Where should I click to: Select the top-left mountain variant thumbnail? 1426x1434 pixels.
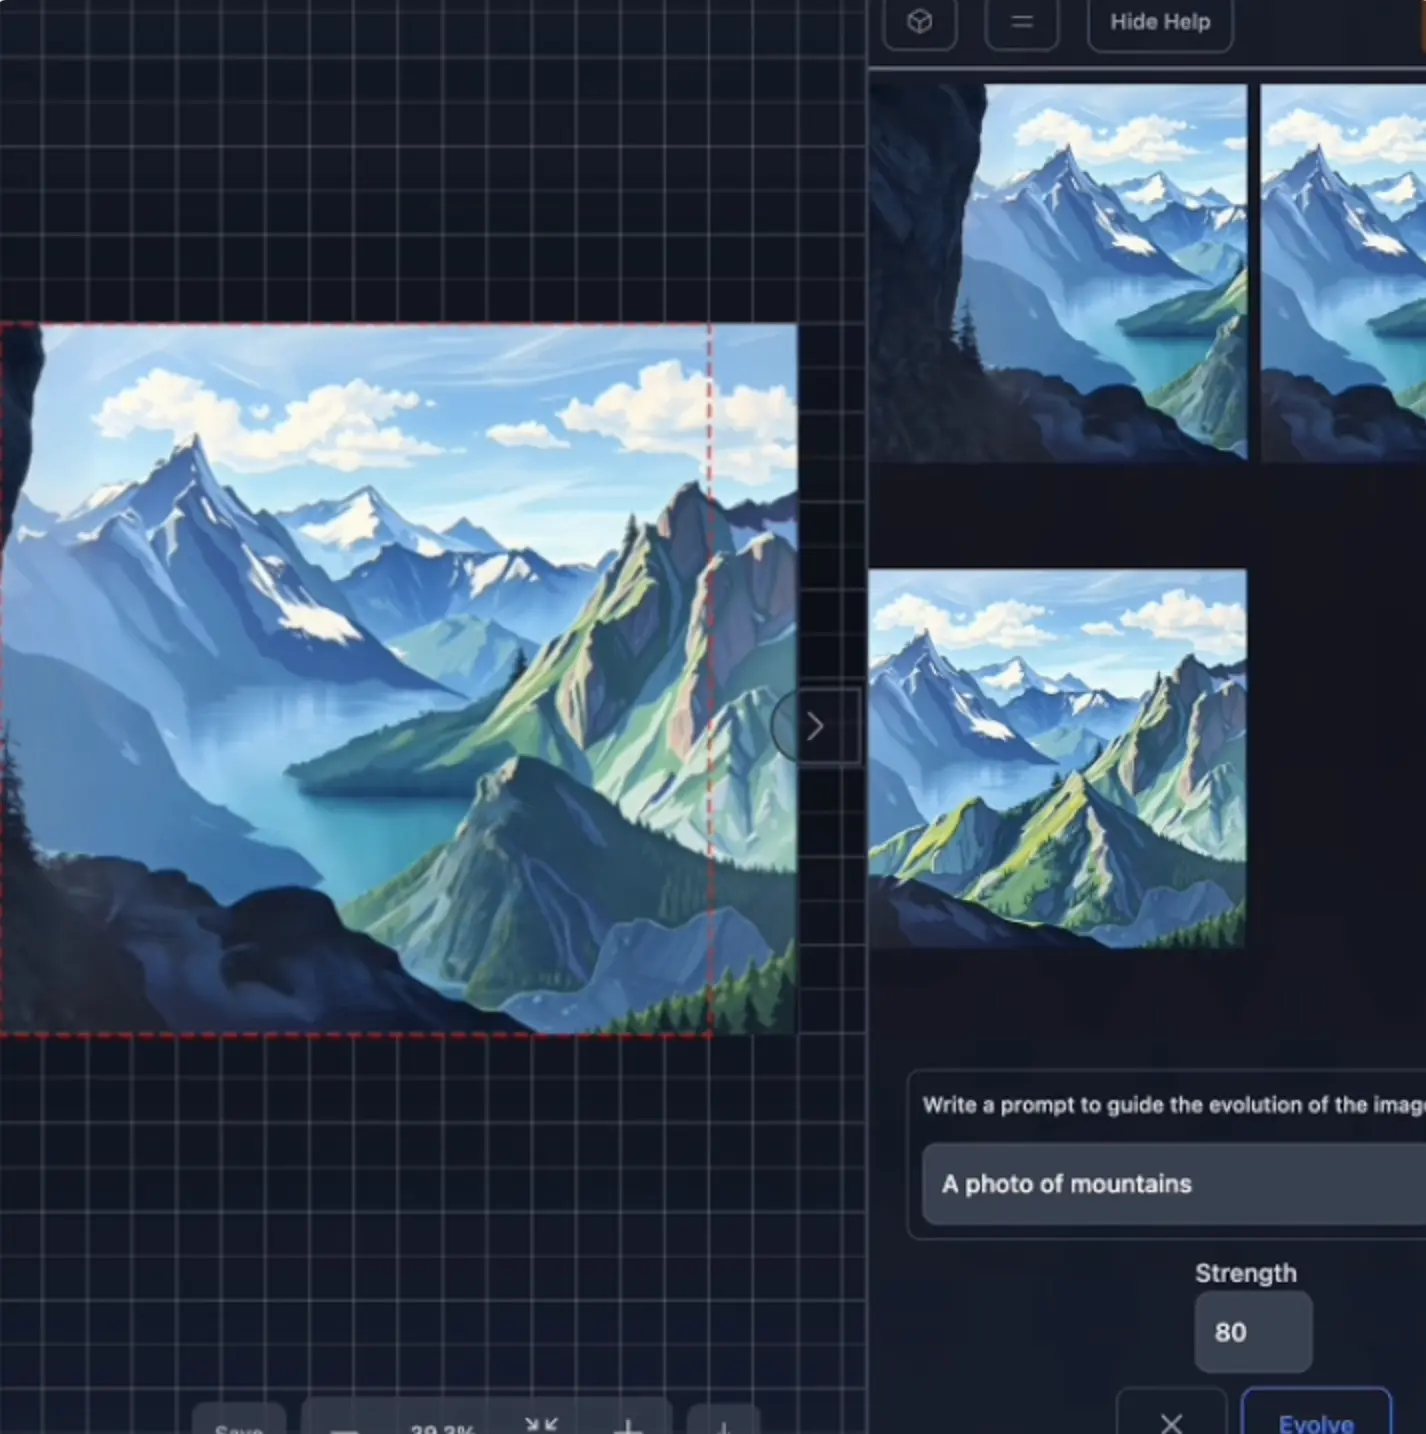pyautogui.click(x=1060, y=270)
